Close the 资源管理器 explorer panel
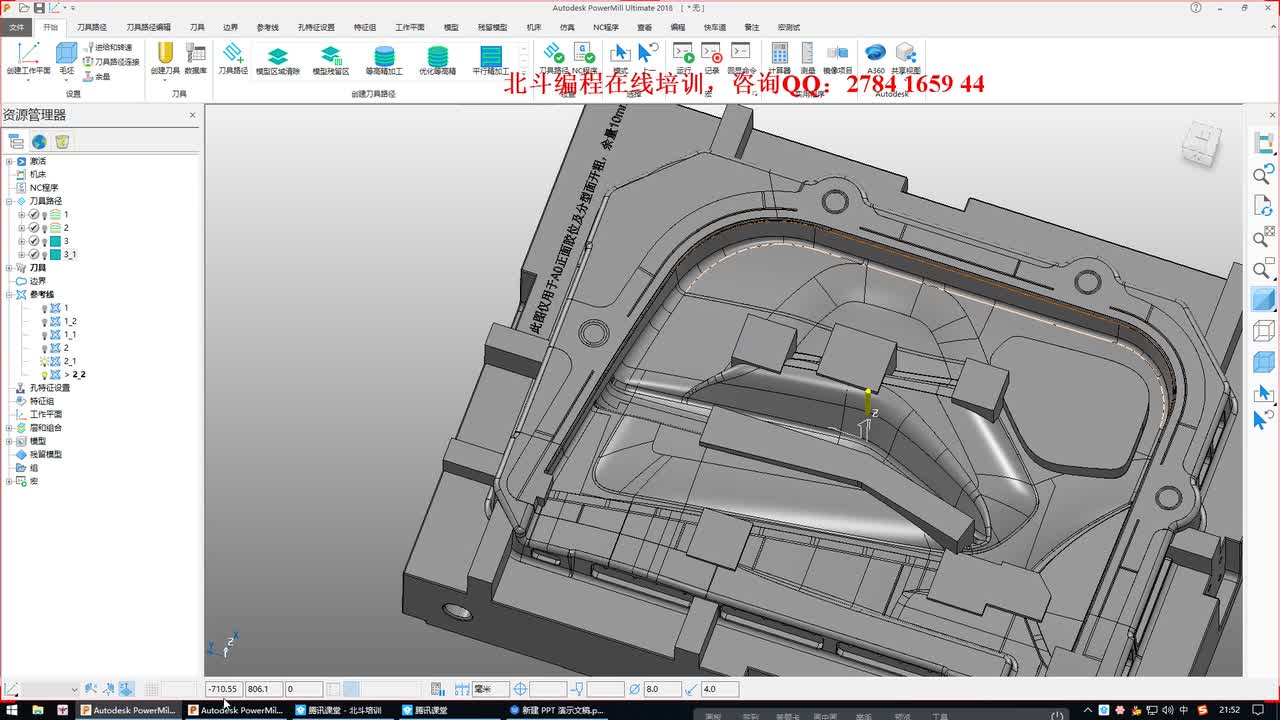1280x720 pixels. [x=193, y=115]
